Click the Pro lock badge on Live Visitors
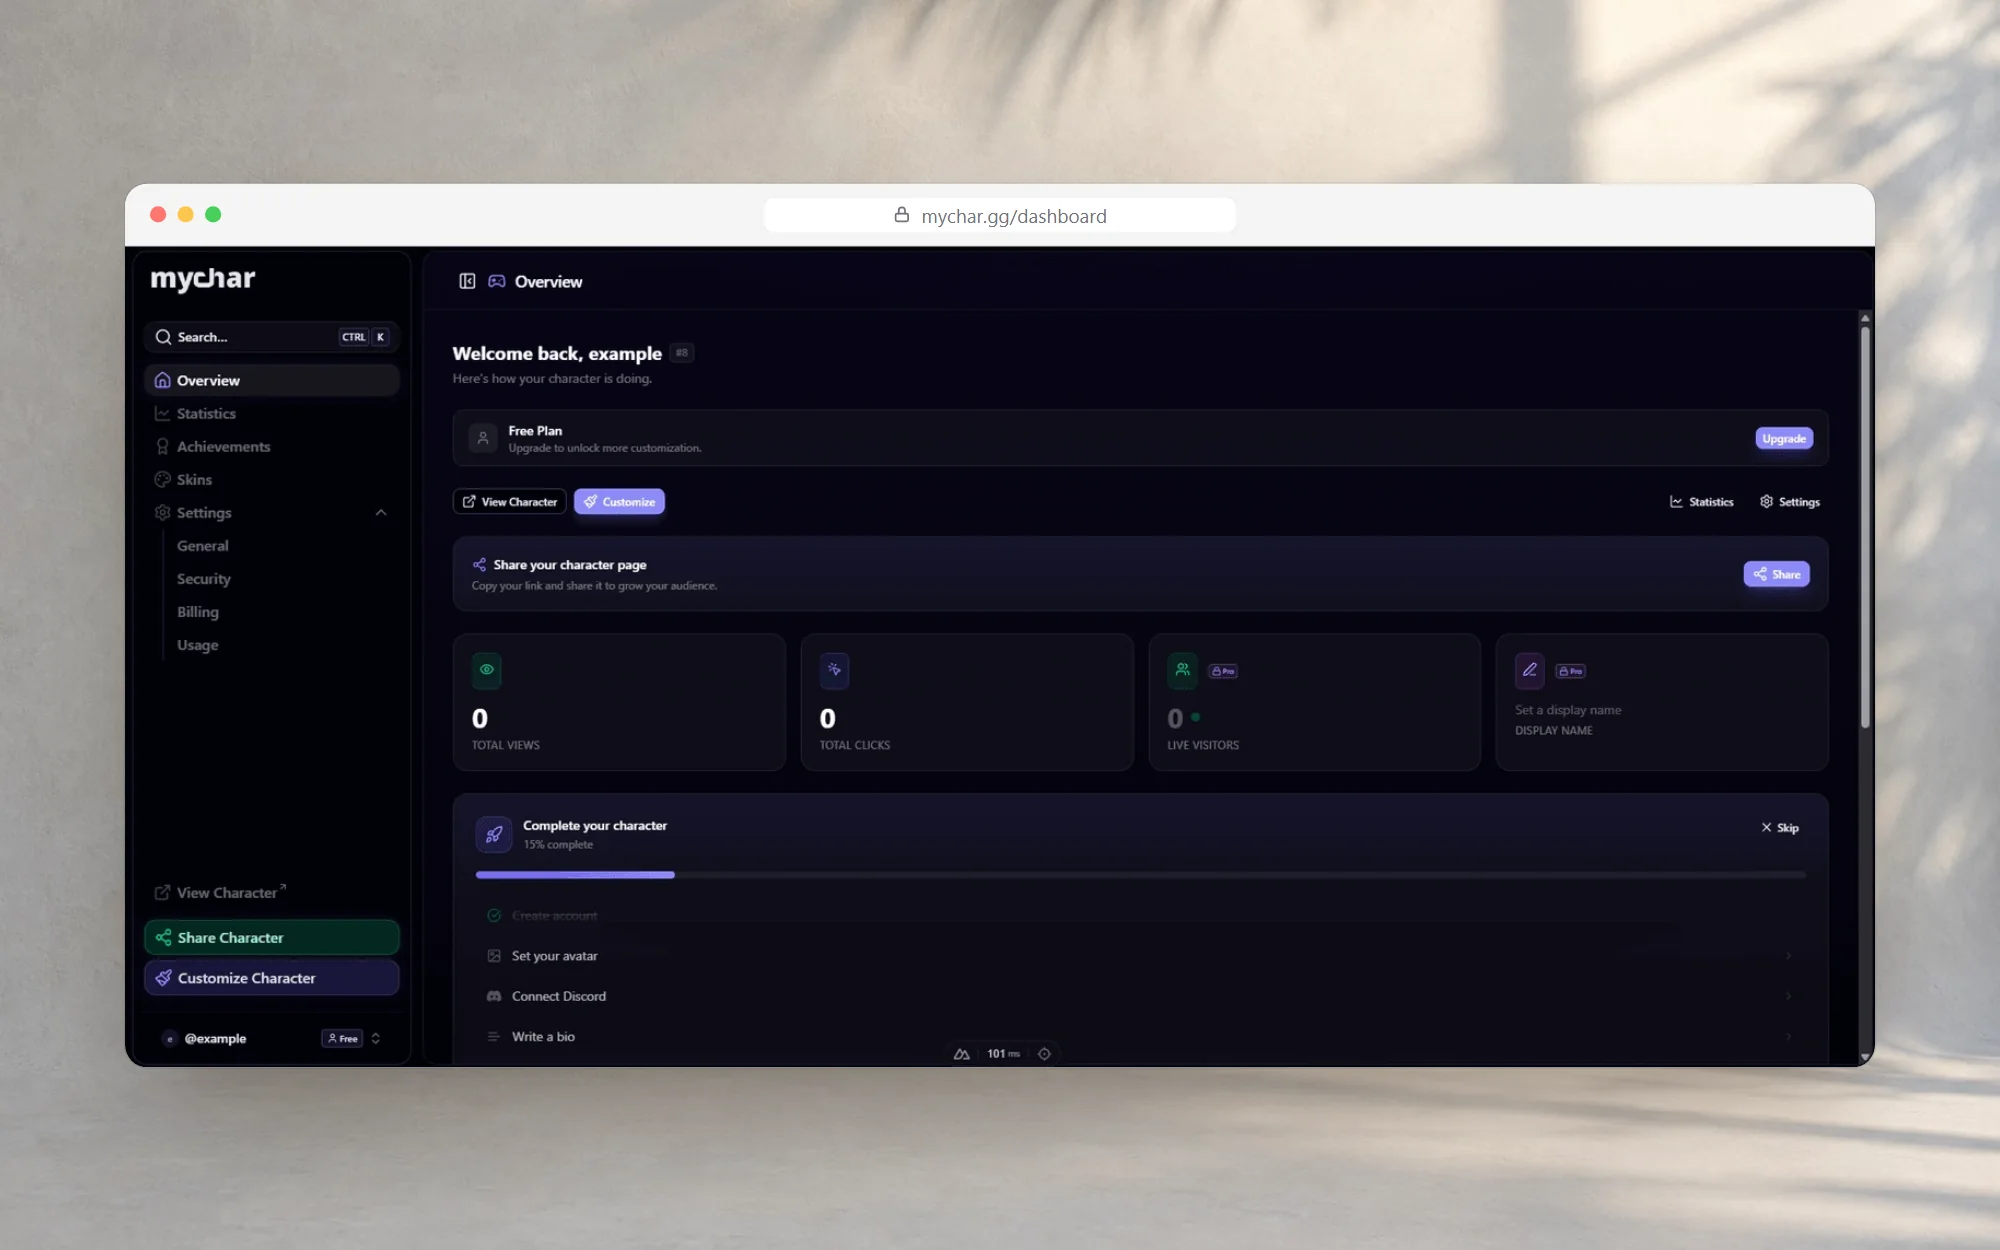The width and height of the screenshot is (2000, 1250). tap(1223, 671)
